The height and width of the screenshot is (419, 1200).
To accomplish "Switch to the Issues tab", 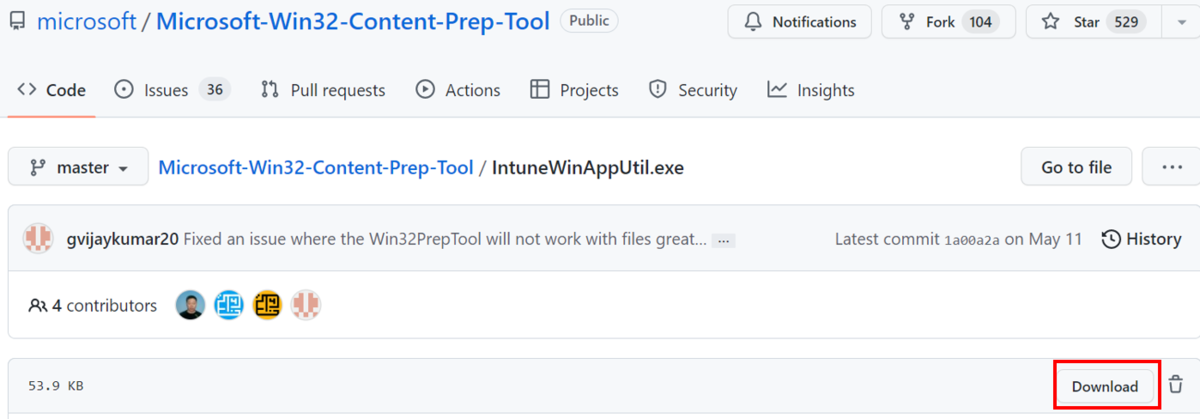I will pyautogui.click(x=172, y=90).
